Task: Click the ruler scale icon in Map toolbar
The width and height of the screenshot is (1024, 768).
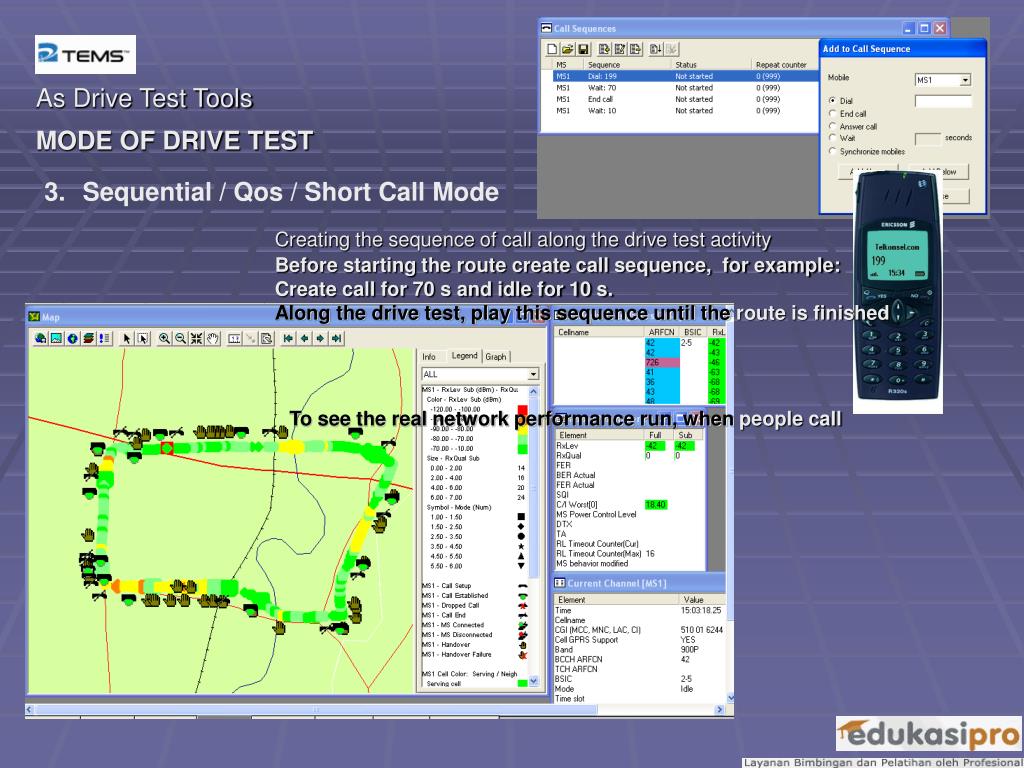Action: pyautogui.click(x=234, y=338)
